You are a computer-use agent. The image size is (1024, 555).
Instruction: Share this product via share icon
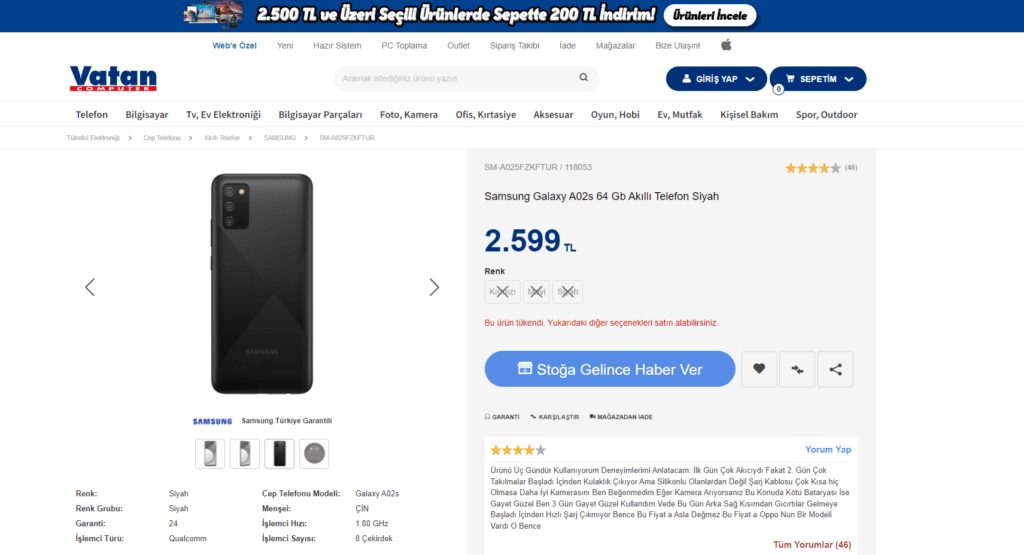pos(835,369)
